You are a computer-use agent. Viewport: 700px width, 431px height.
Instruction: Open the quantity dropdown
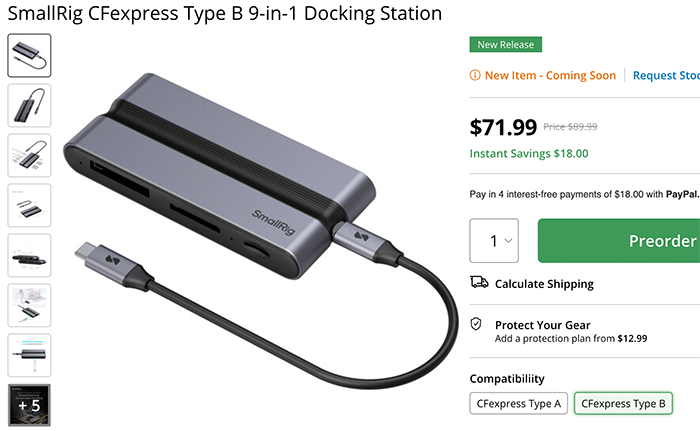tap(494, 241)
